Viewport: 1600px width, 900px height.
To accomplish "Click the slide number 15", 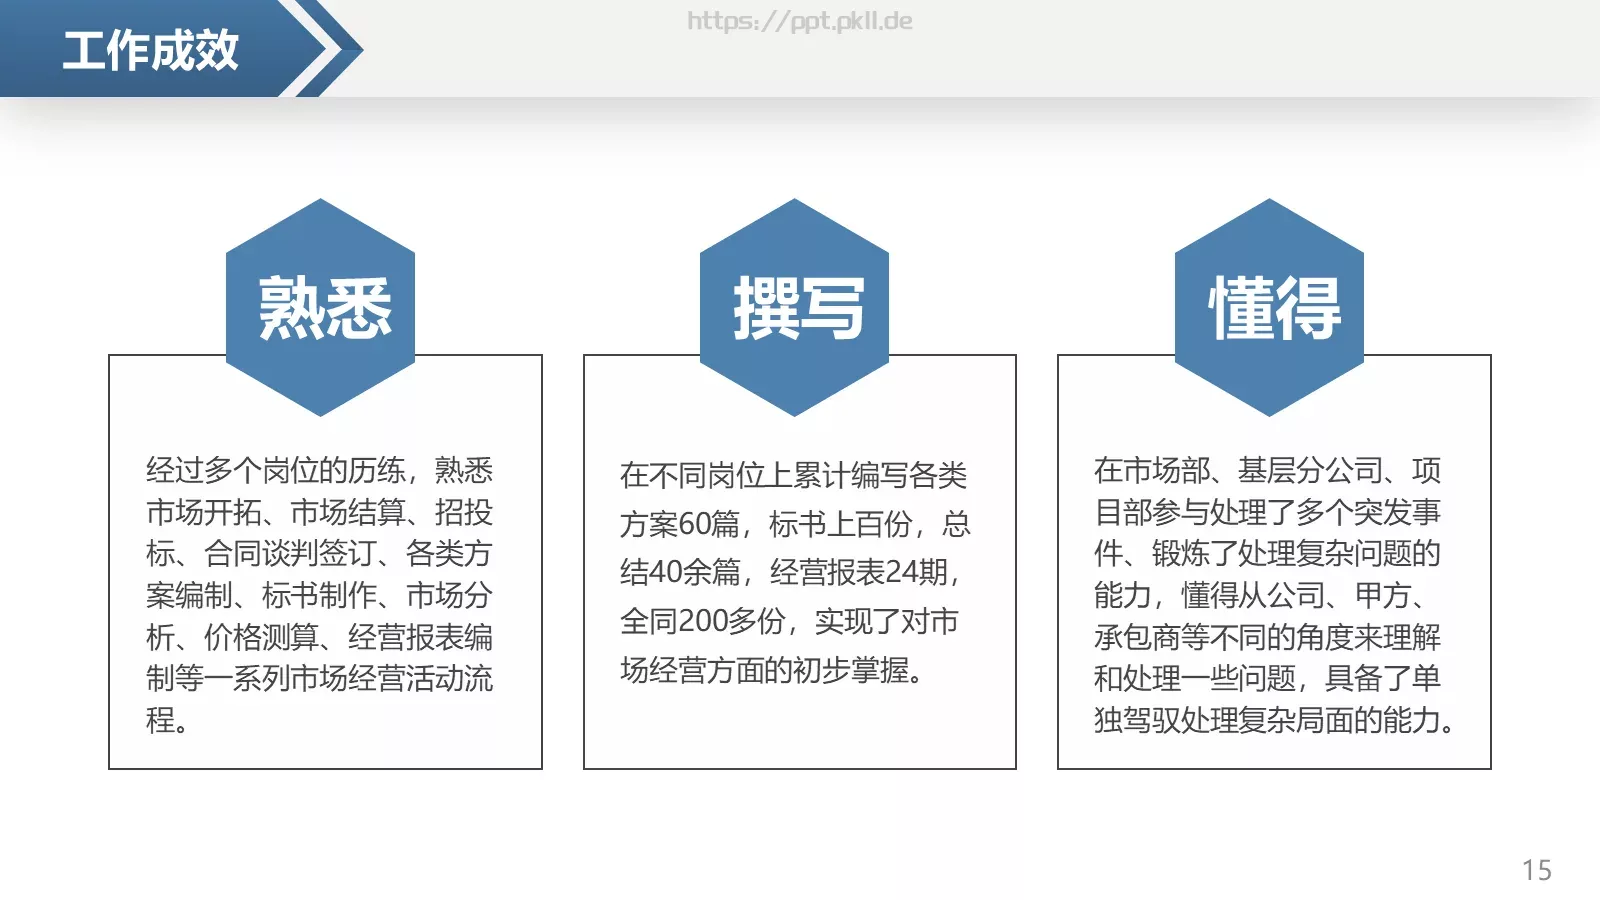I will tap(1537, 870).
